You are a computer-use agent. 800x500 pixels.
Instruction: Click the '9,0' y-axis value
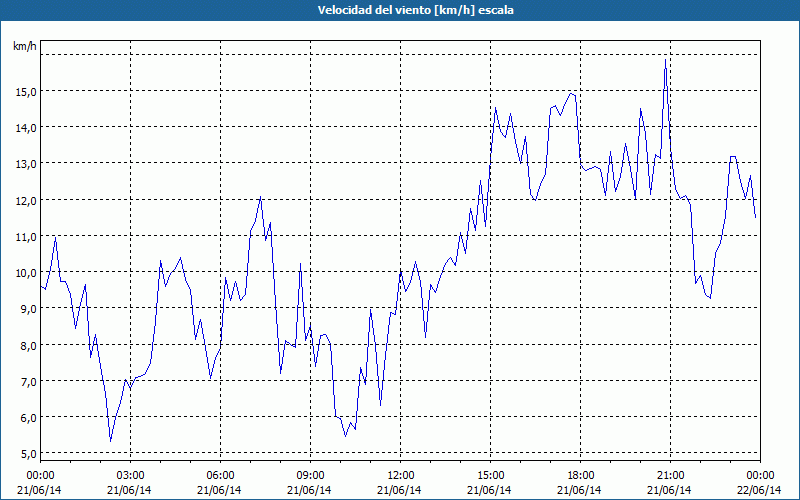pyautogui.click(x=28, y=309)
